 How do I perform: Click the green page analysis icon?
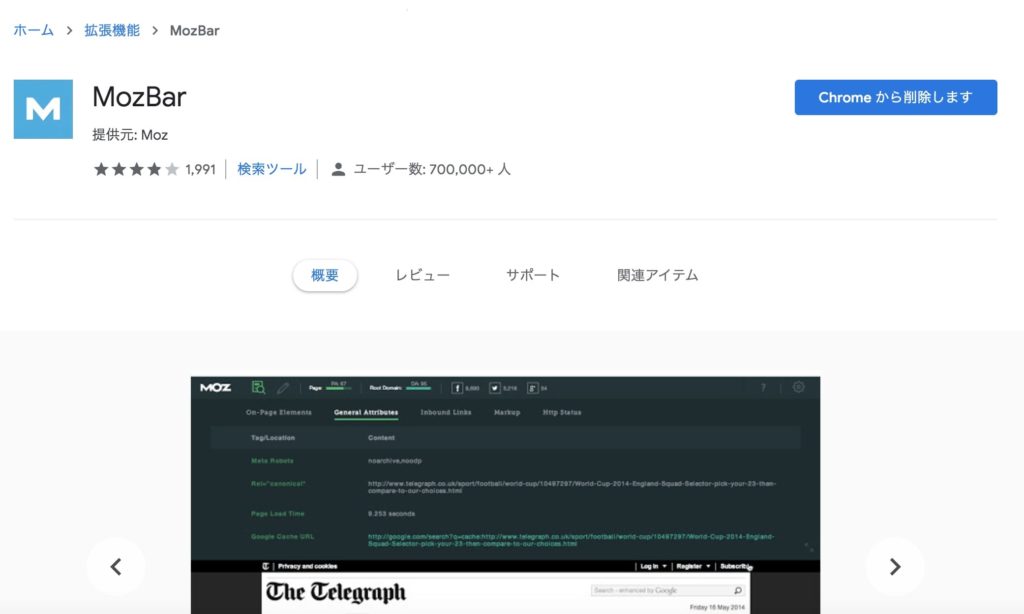pyautogui.click(x=259, y=387)
